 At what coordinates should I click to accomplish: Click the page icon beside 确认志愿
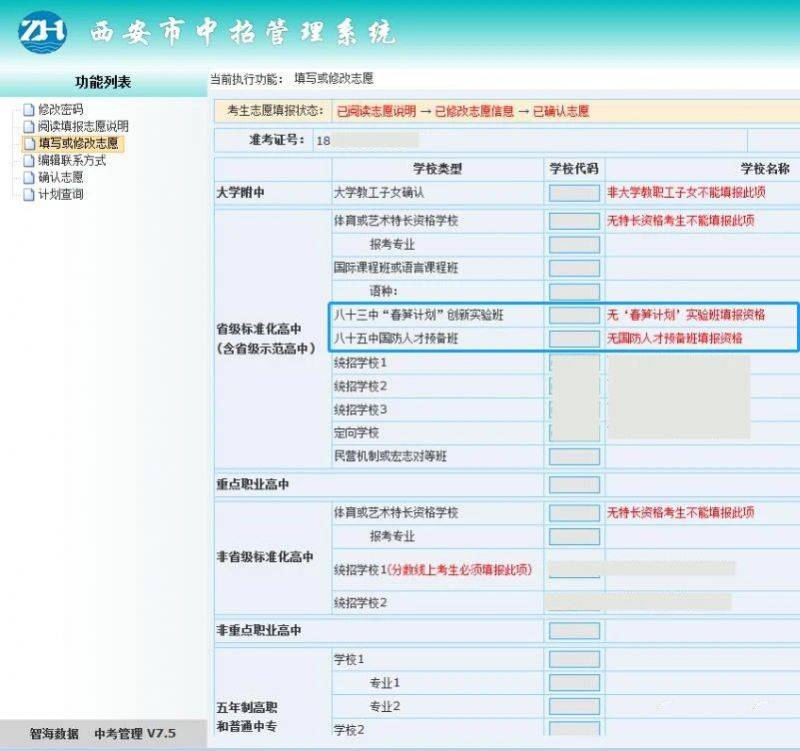(x=29, y=178)
